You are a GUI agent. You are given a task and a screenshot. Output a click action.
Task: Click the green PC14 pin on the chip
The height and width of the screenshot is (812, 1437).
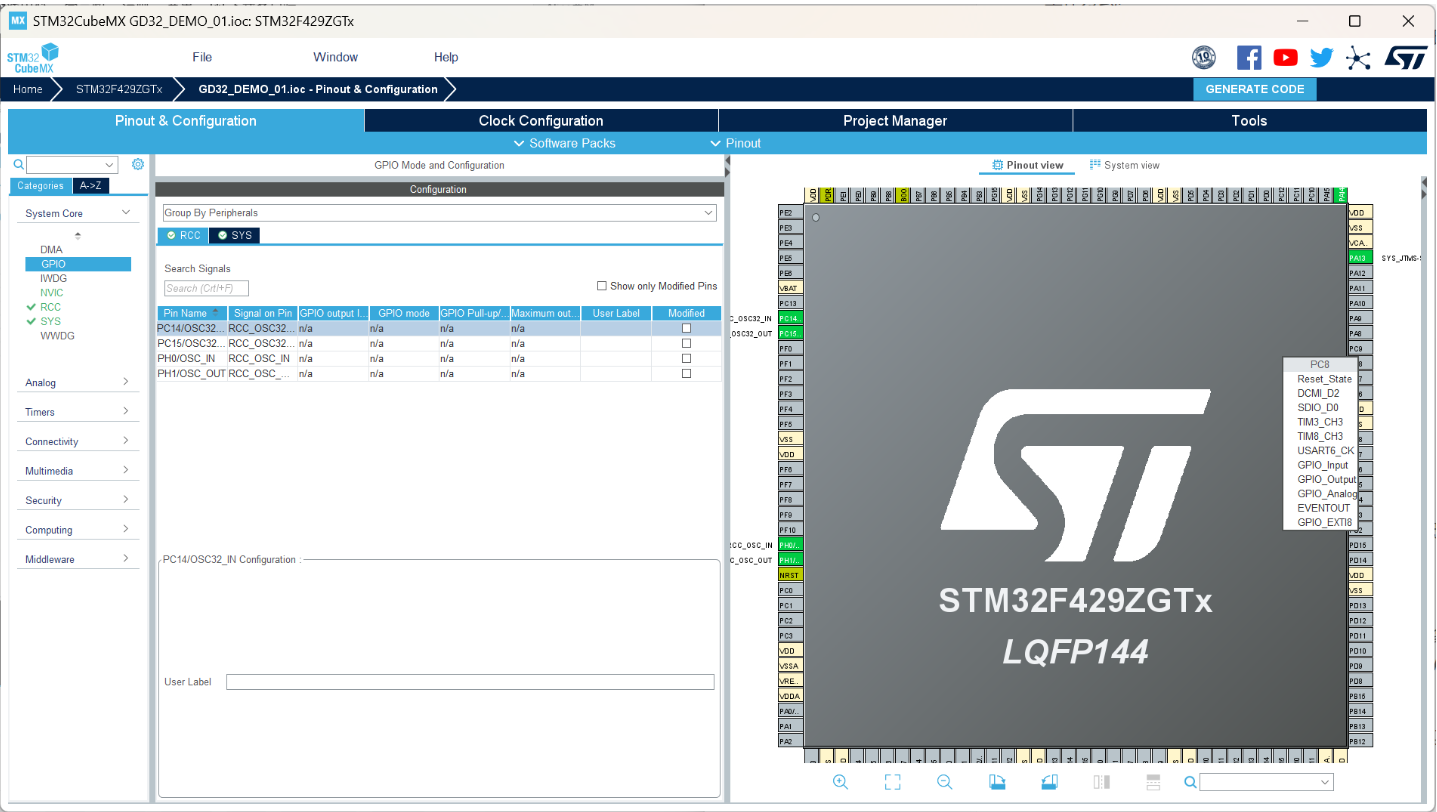tap(790, 318)
